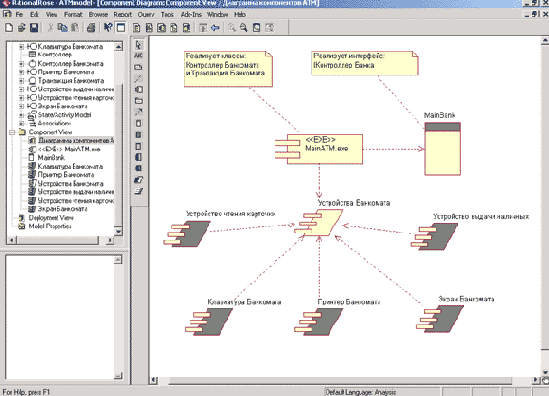Image resolution: width=549 pixels, height=396 pixels.
Task: Cut selection with scissors icon
Action: (50, 28)
